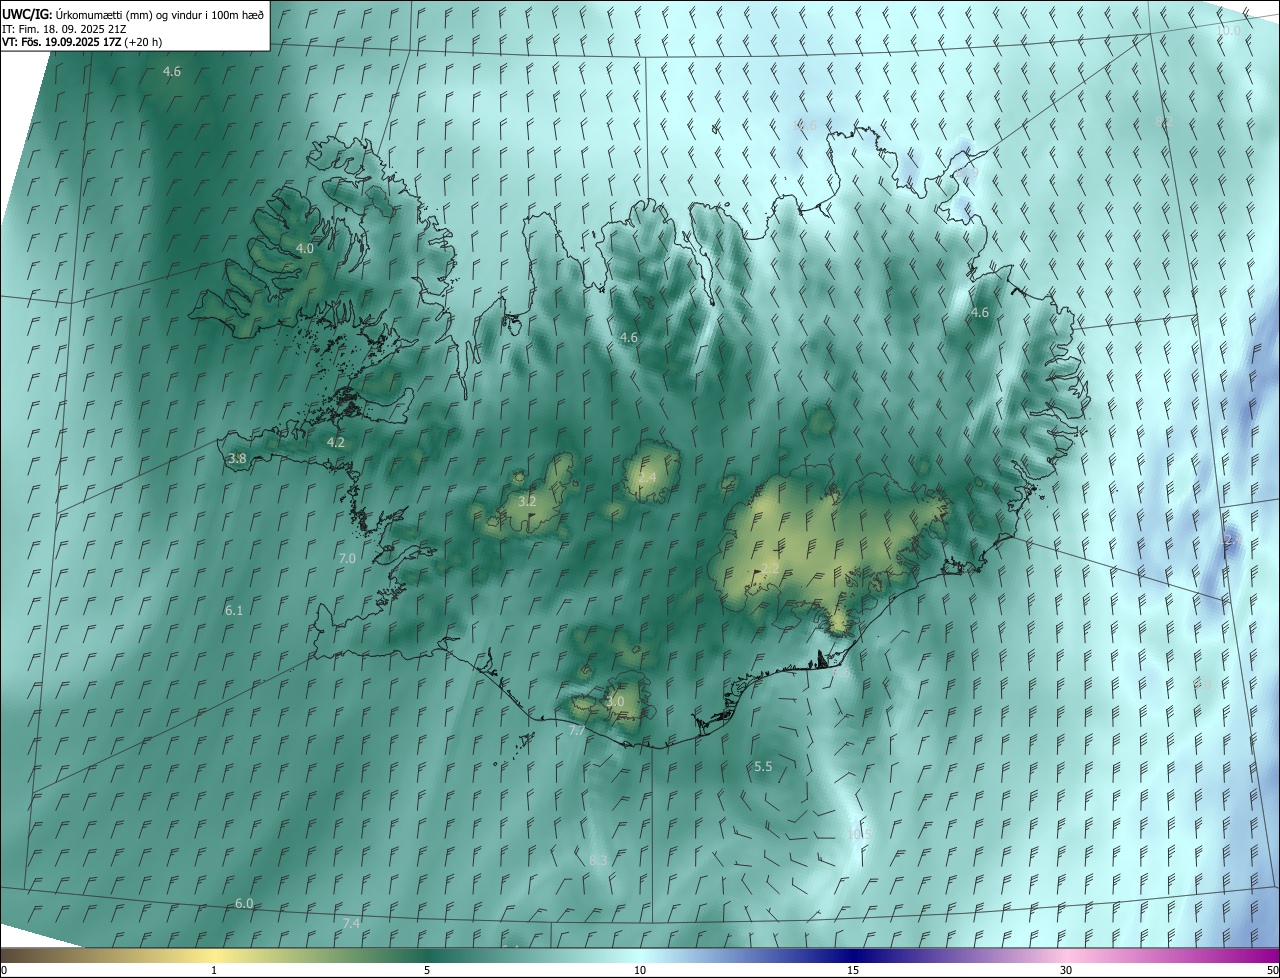Click the 8.3 value label over the southern sea

(x=598, y=860)
